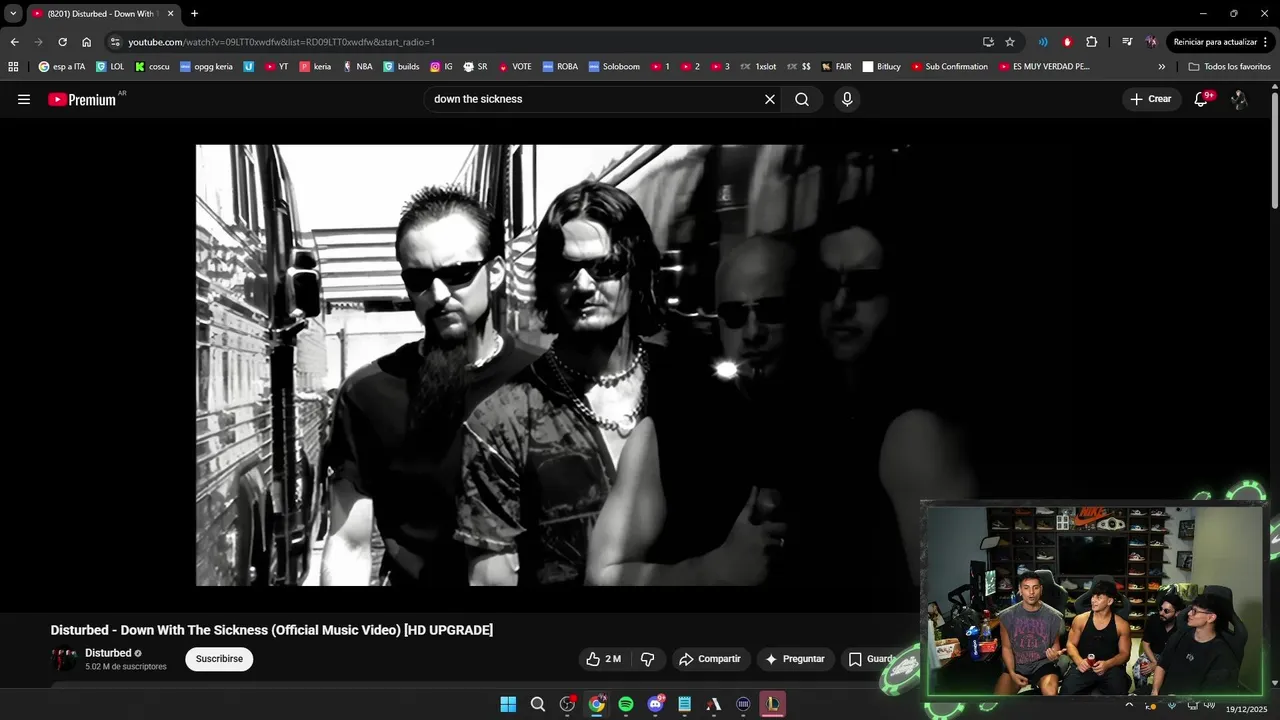Open League of Legends taskbar icon
Screen dimensions: 1280x720
click(772, 704)
